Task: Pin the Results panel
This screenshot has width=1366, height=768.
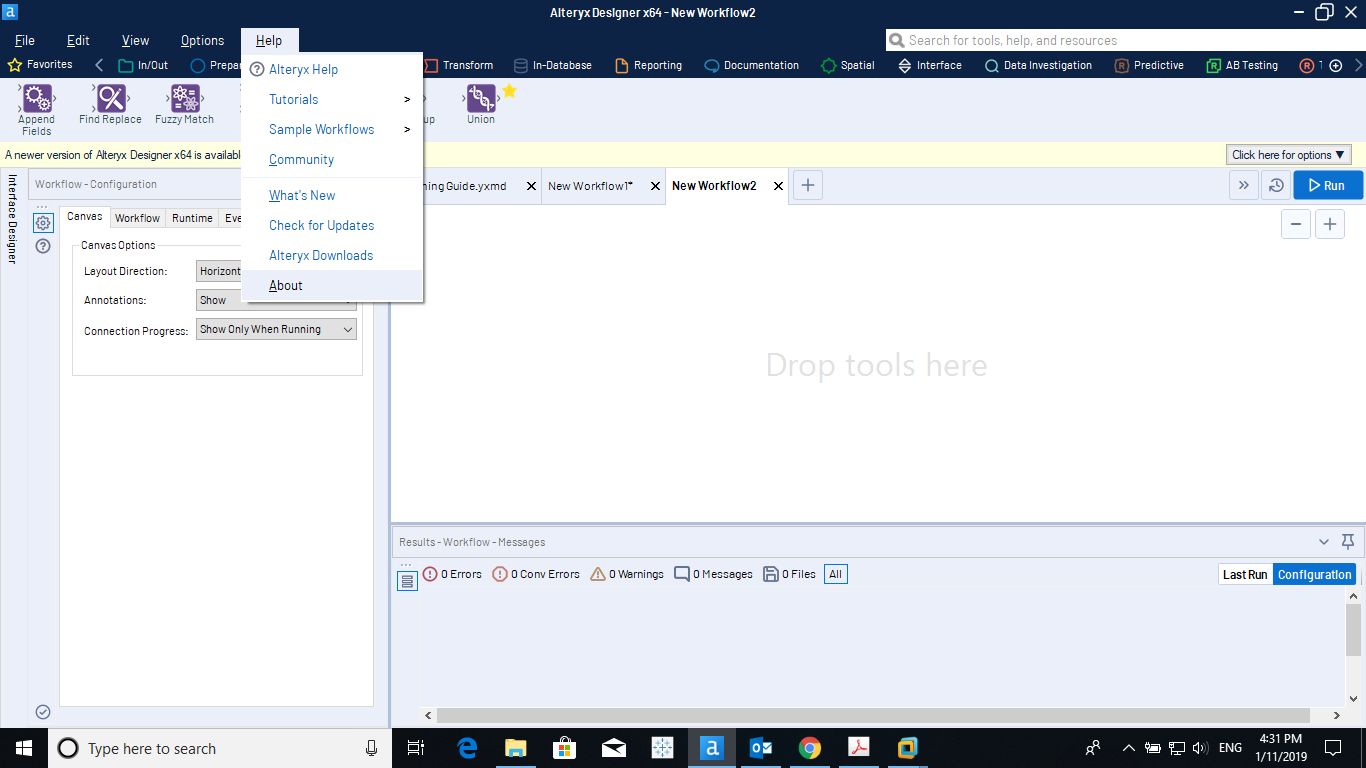Action: tap(1347, 541)
